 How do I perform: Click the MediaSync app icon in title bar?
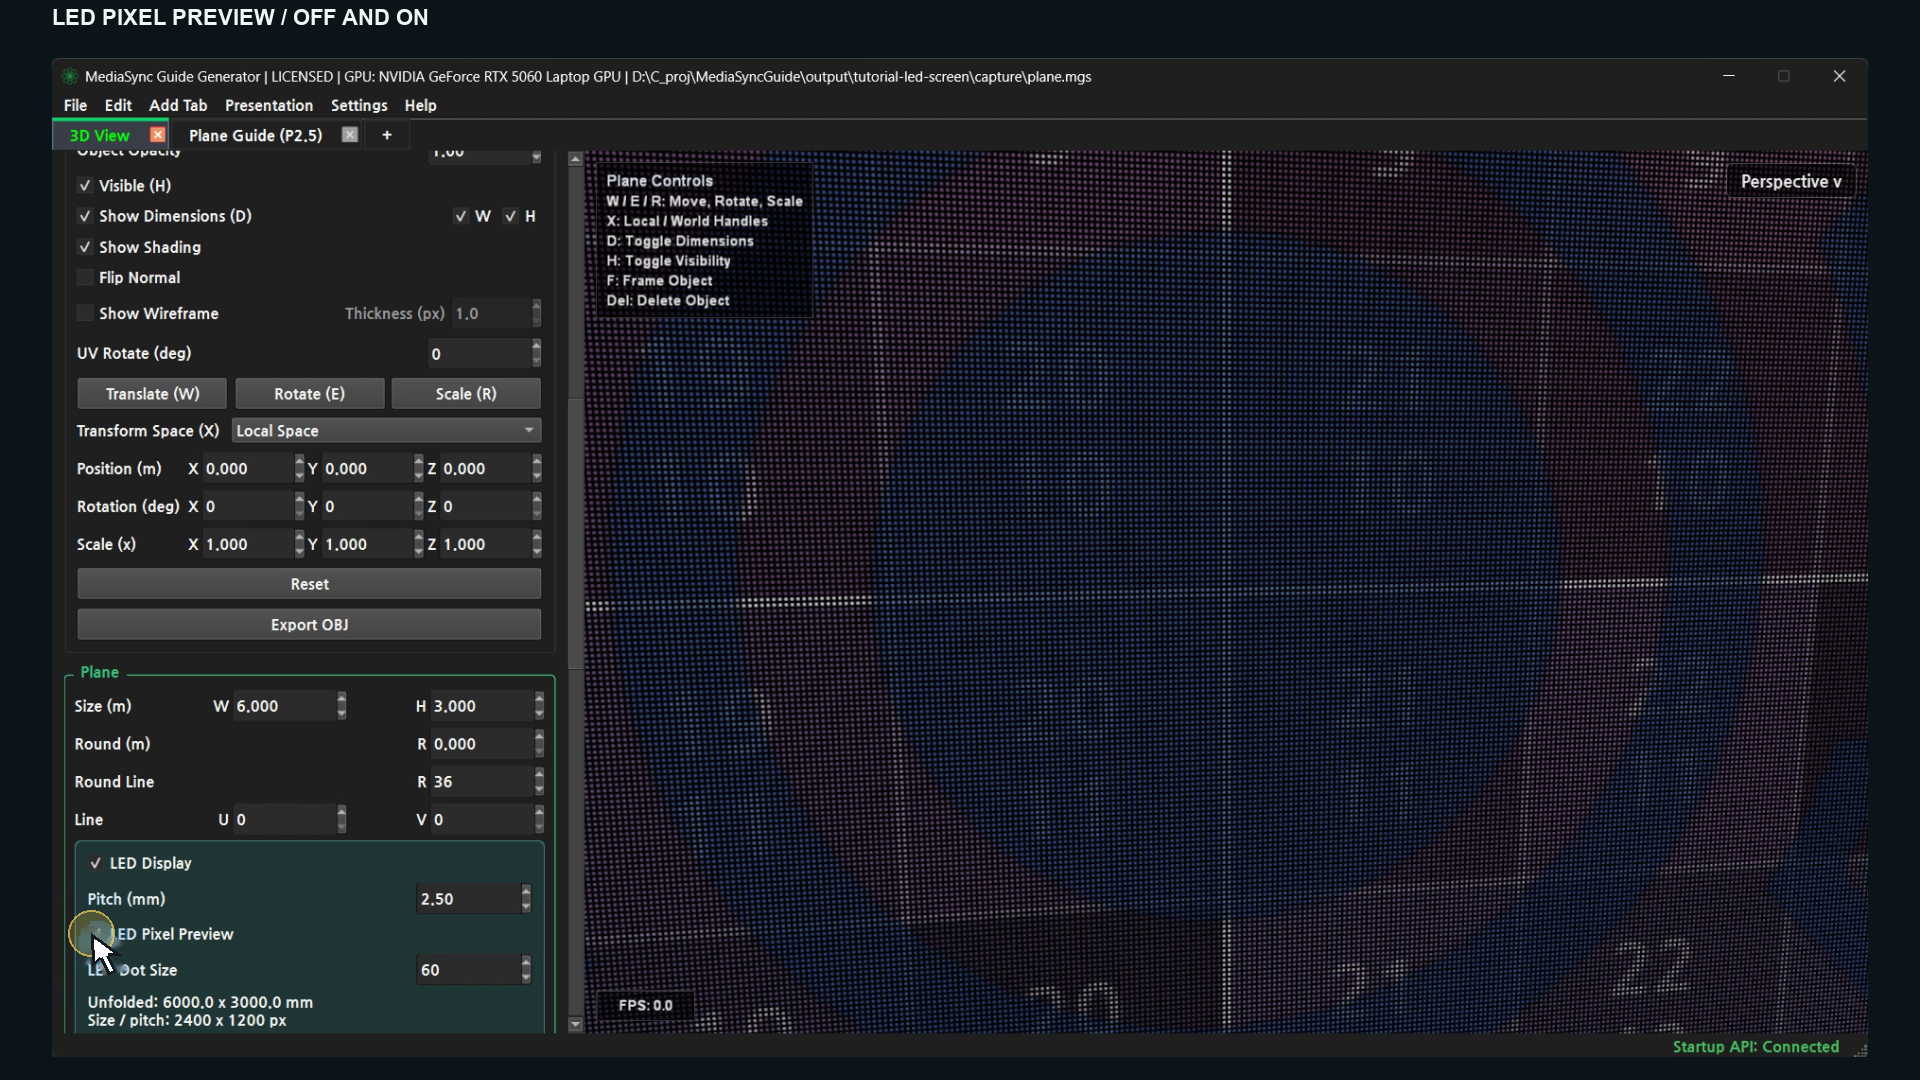(x=69, y=77)
